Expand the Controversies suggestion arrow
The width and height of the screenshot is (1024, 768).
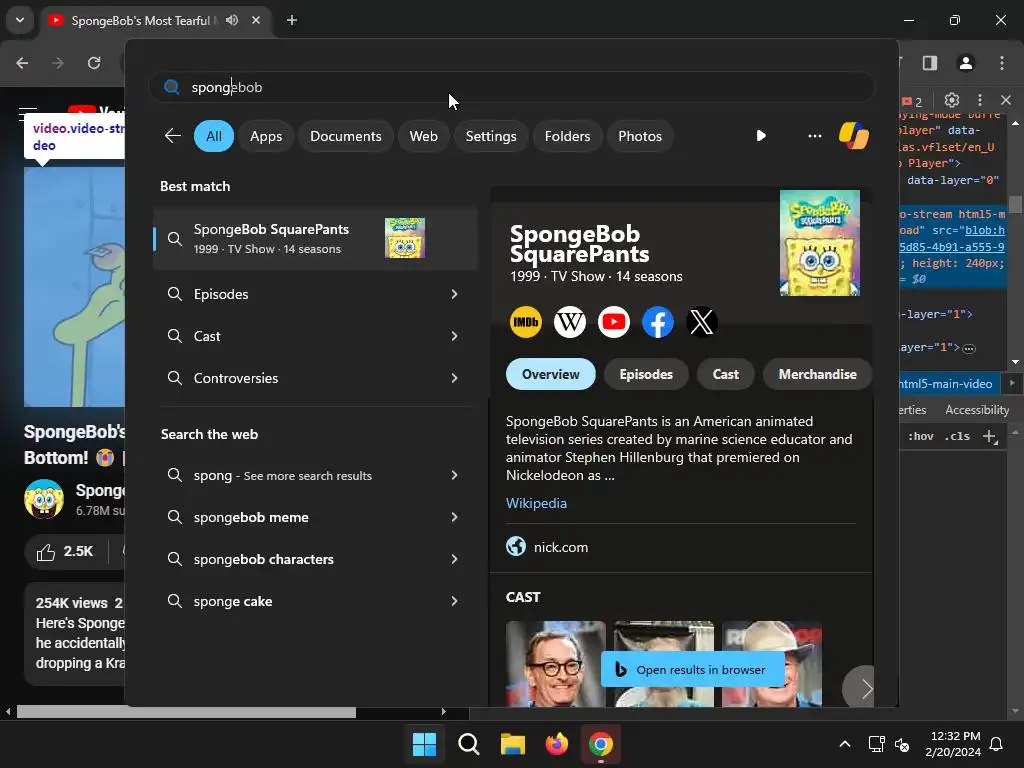pyautogui.click(x=455, y=378)
